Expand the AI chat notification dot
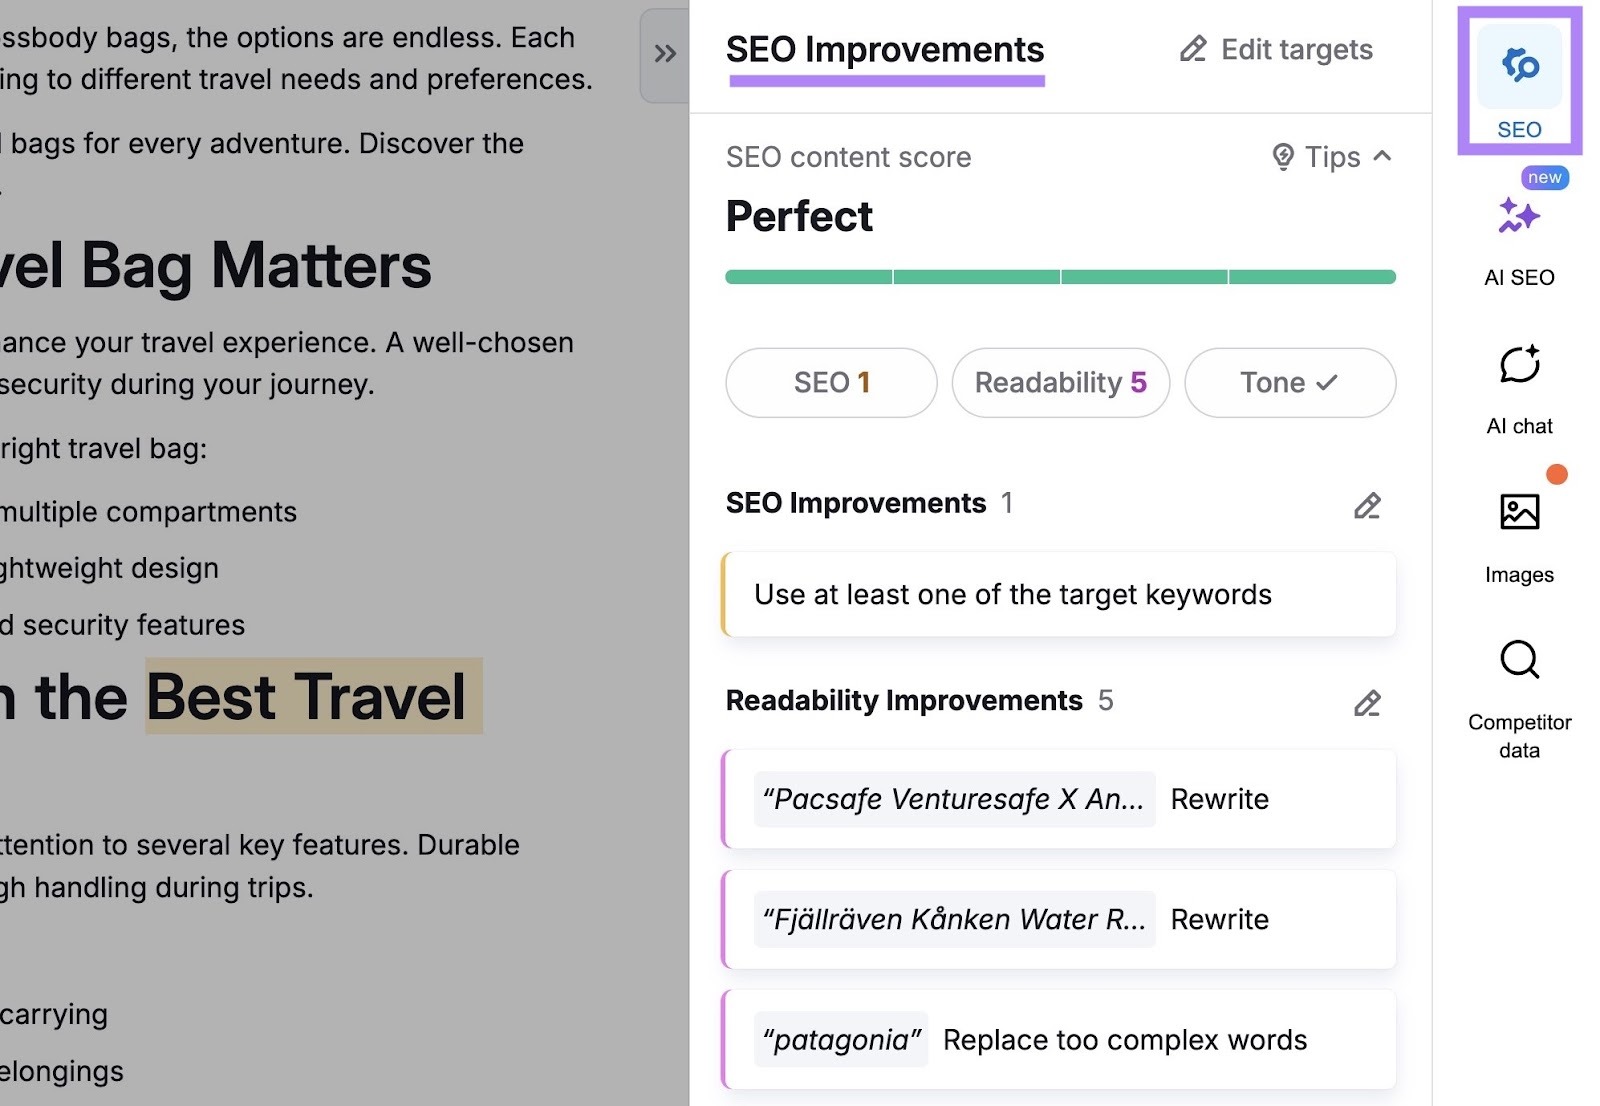 point(1555,475)
